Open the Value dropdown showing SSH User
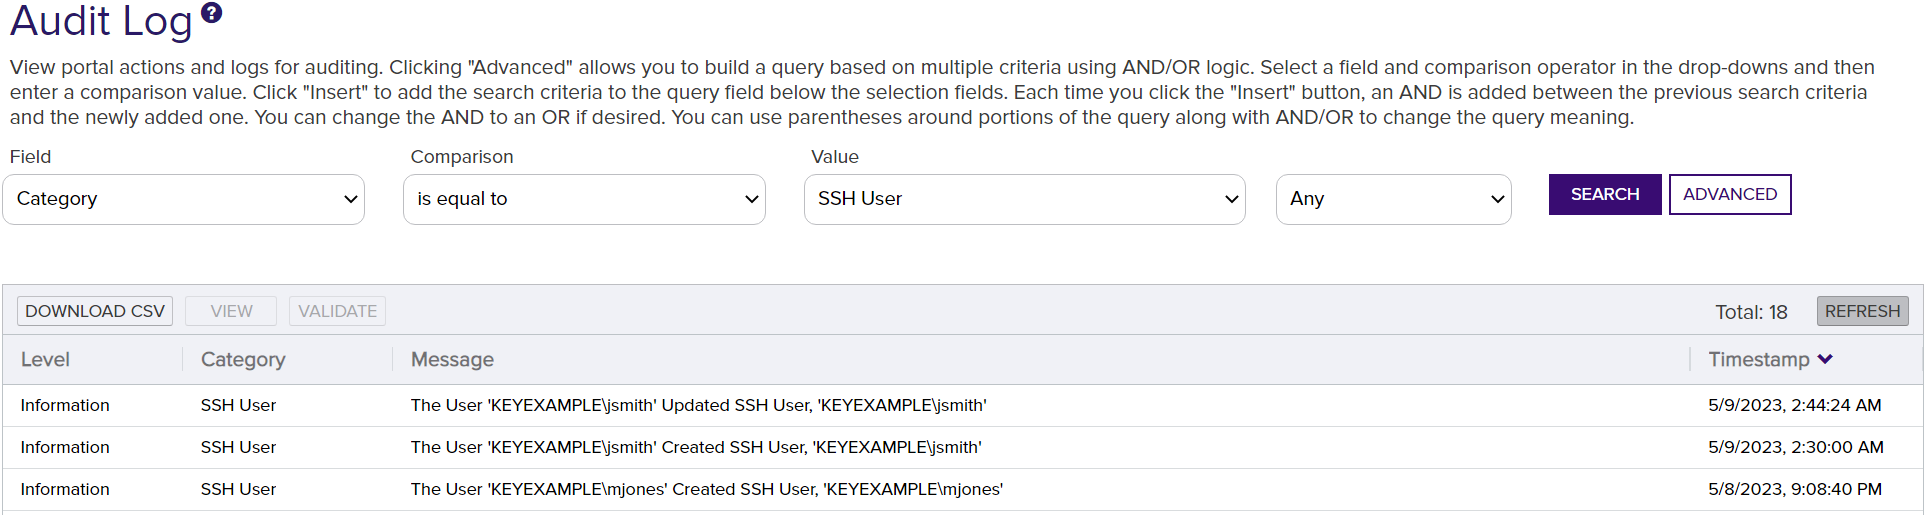The height and width of the screenshot is (515, 1925). 1024,199
